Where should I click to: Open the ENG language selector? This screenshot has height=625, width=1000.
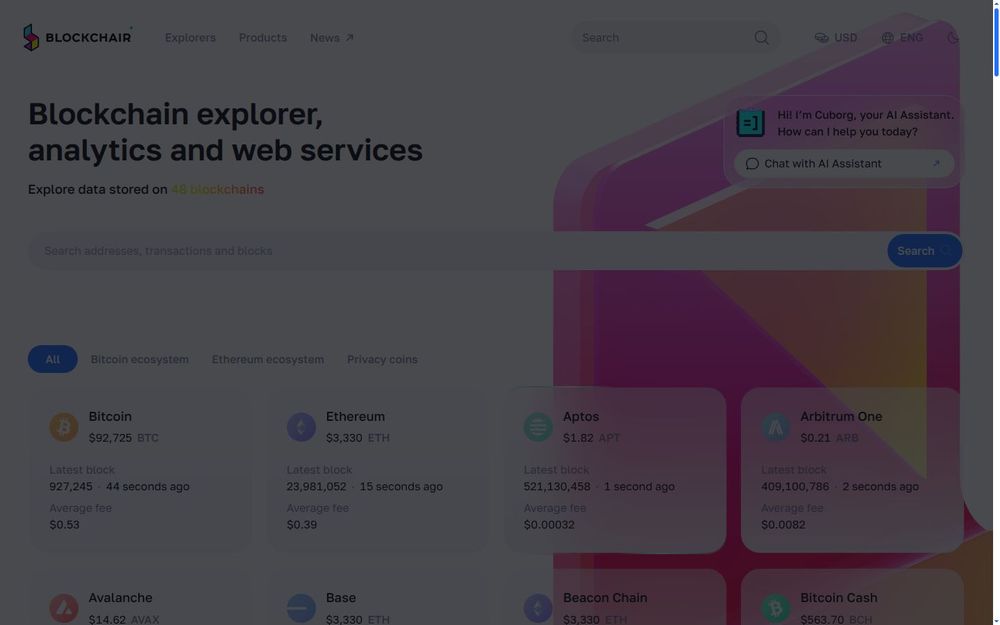(902, 38)
